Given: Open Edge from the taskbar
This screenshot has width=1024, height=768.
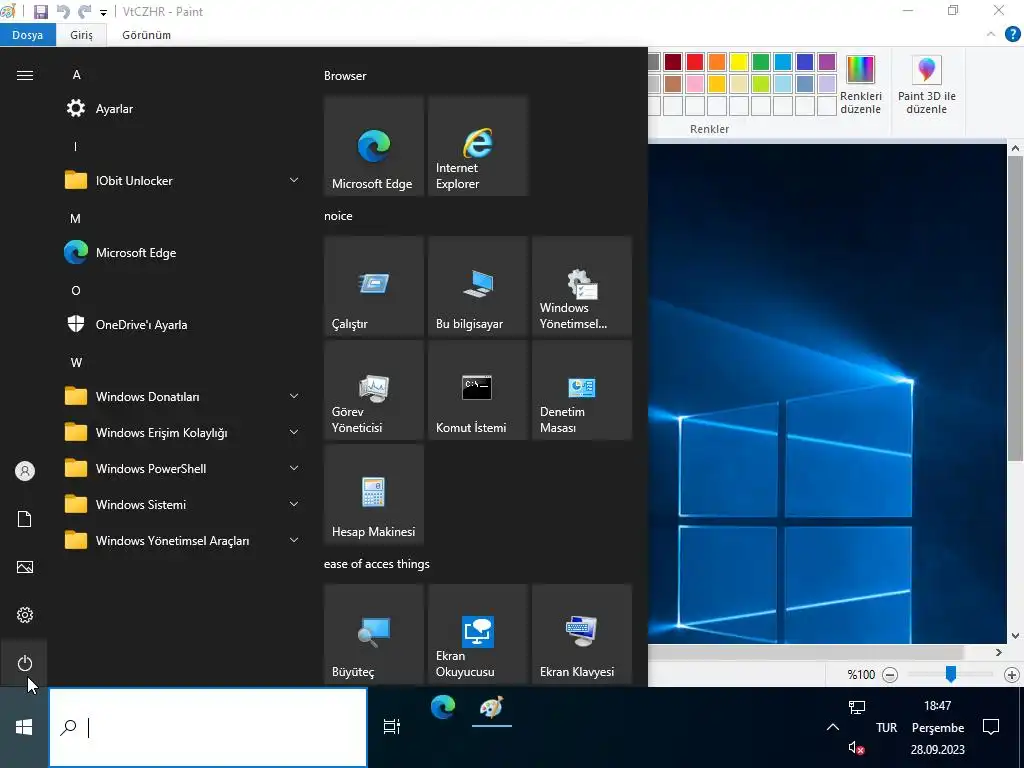Looking at the screenshot, I should tap(442, 707).
